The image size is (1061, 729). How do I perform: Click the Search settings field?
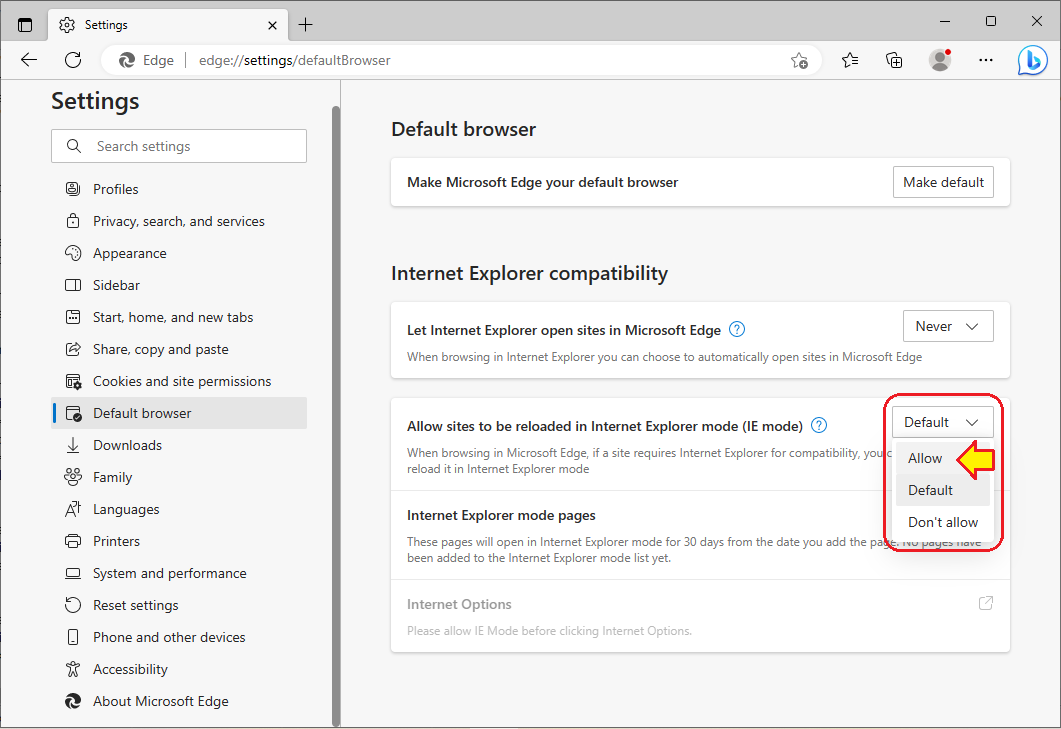[x=179, y=146]
